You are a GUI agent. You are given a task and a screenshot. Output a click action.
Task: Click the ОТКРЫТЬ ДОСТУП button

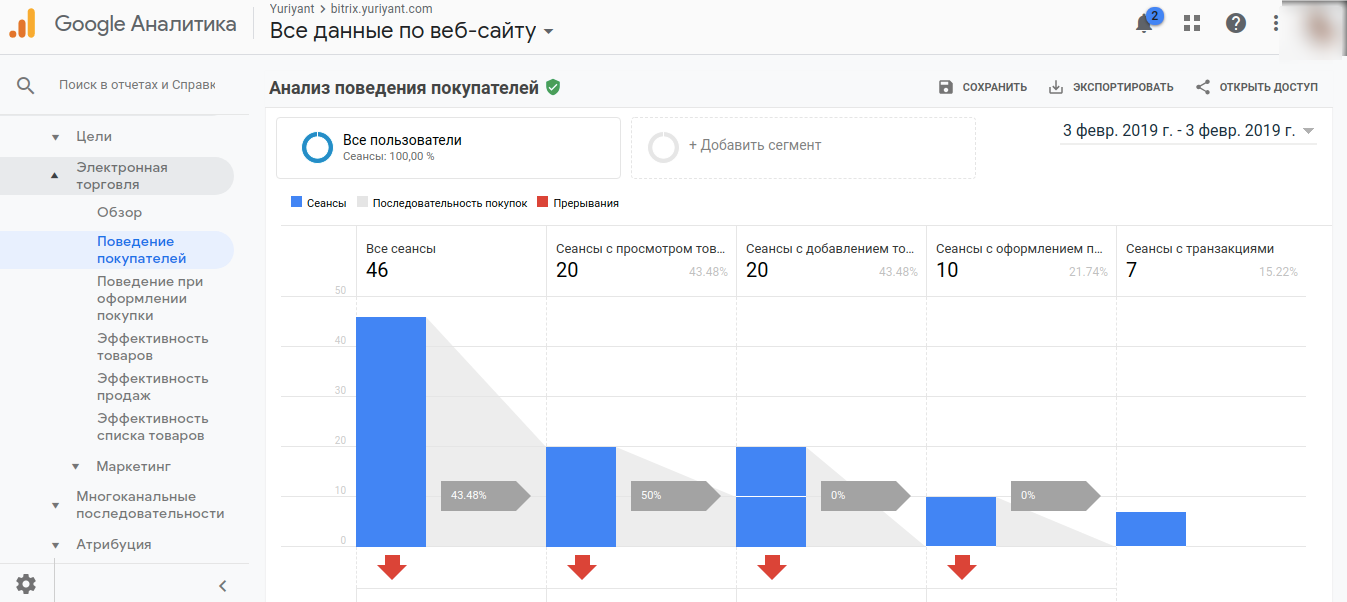click(x=1257, y=87)
